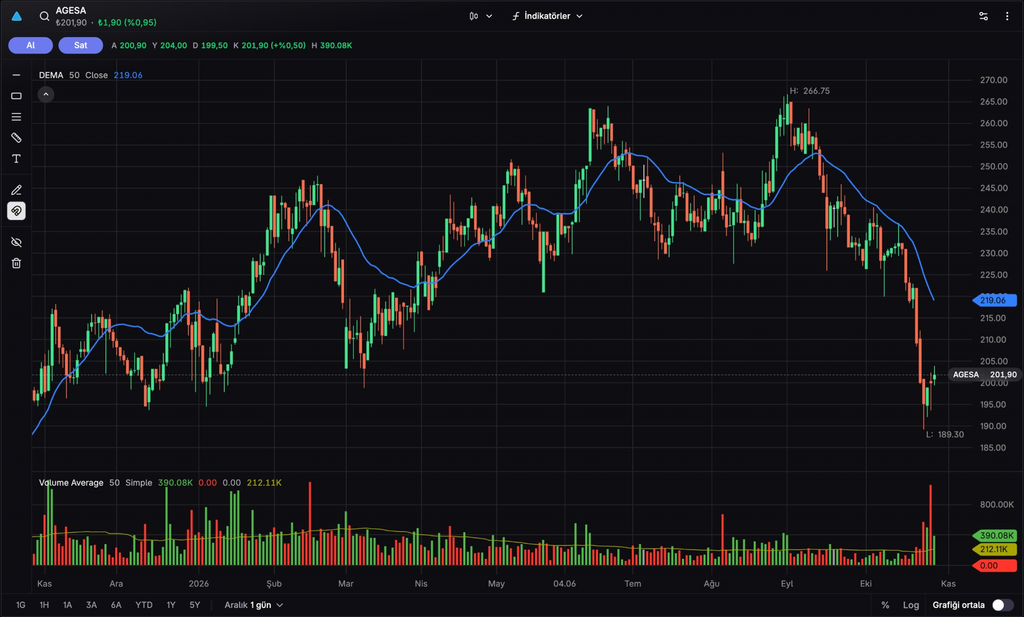Click the blue triangle app logo

17,16
